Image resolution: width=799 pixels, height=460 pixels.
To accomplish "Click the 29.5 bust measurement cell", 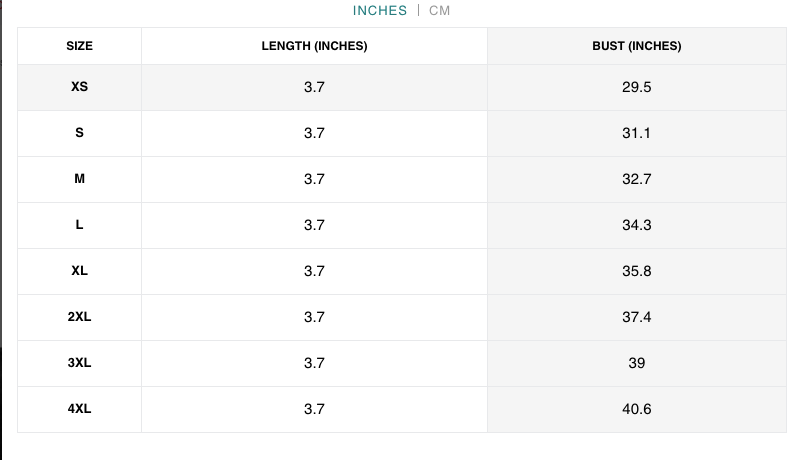I will tap(636, 87).
